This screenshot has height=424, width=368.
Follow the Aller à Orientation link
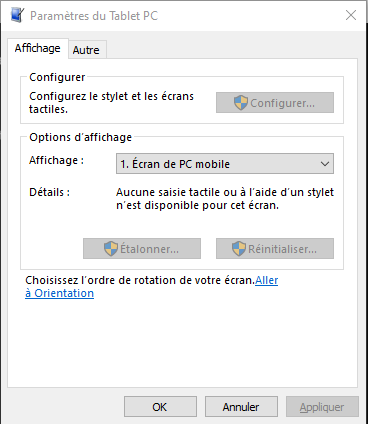pyautogui.click(x=152, y=287)
